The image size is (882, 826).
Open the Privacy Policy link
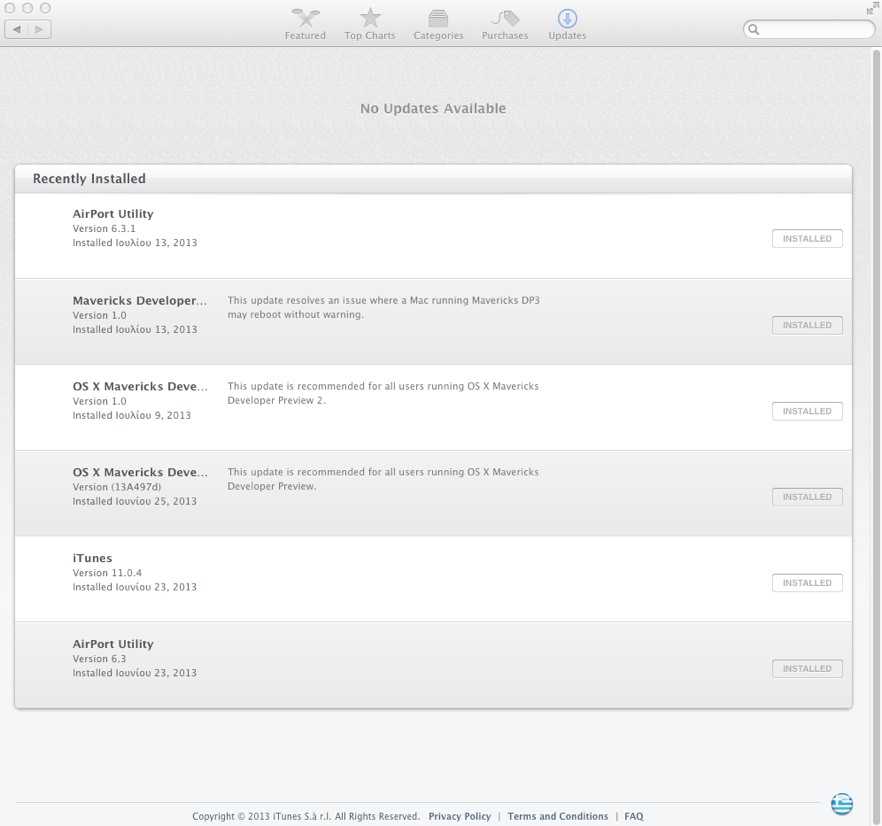[460, 816]
